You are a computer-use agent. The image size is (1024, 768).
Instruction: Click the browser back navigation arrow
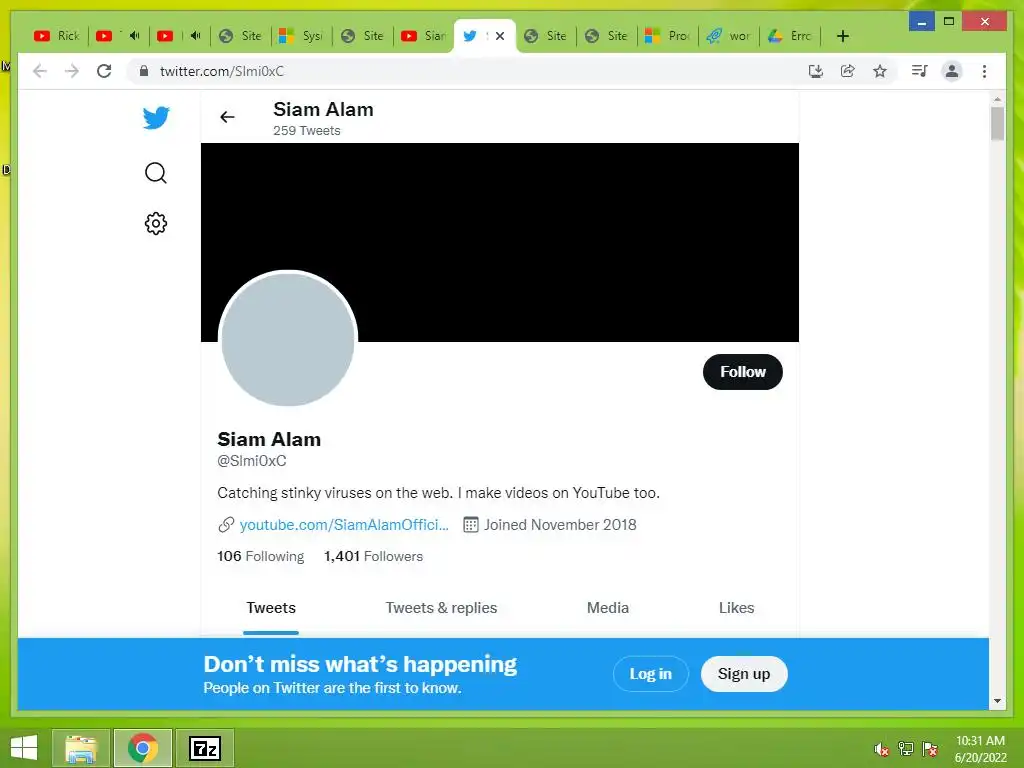tap(40, 71)
